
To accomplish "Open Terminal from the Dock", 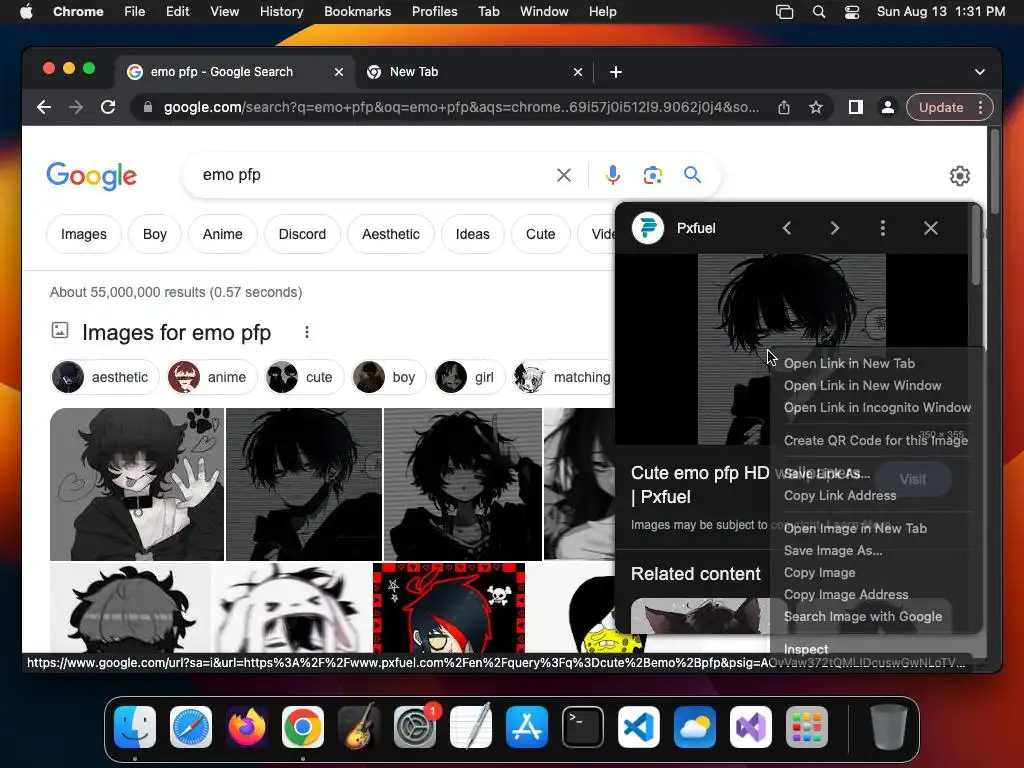I will (x=583, y=727).
